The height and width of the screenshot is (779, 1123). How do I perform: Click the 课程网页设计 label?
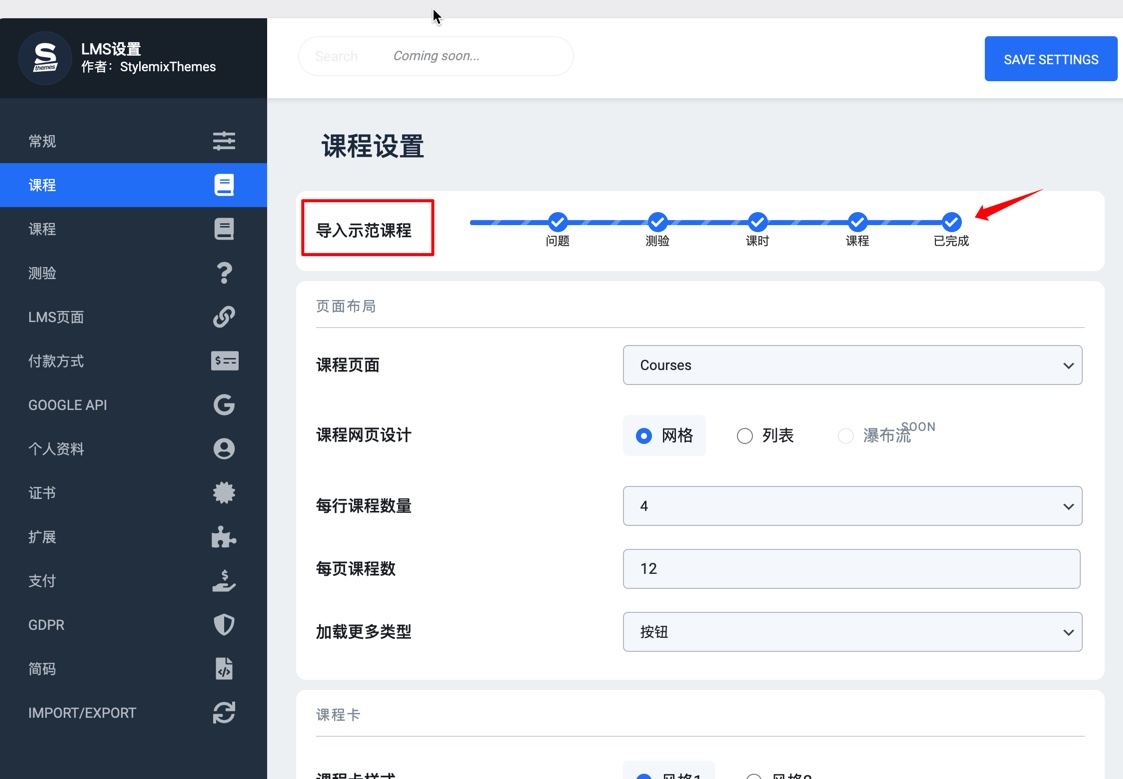pyautogui.click(x=364, y=435)
